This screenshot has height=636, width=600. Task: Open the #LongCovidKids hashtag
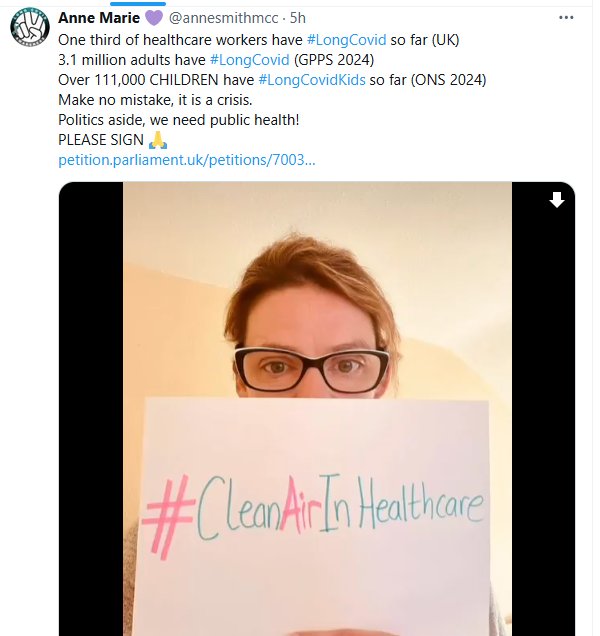[312, 80]
